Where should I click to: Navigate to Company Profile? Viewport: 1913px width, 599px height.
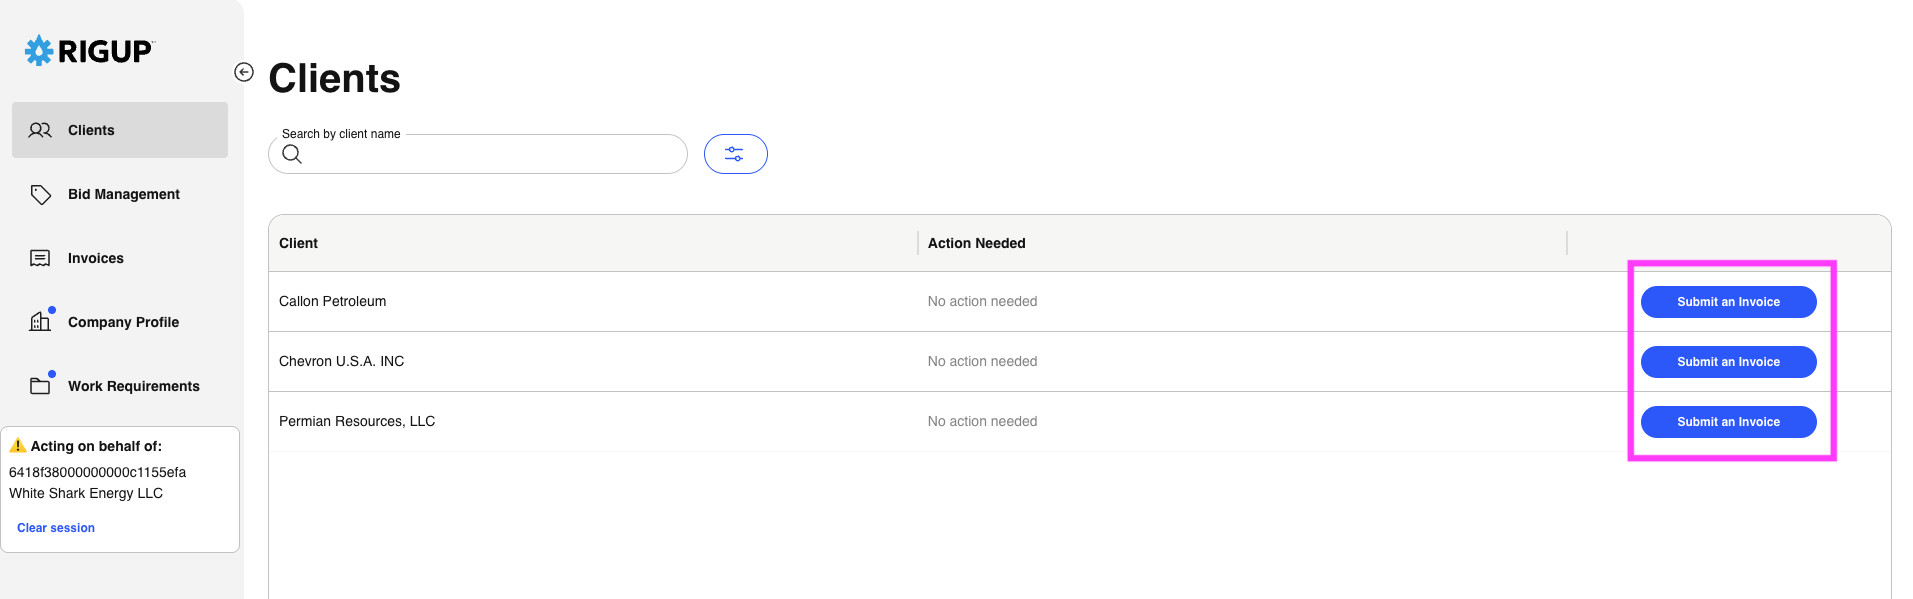pyautogui.click(x=120, y=322)
